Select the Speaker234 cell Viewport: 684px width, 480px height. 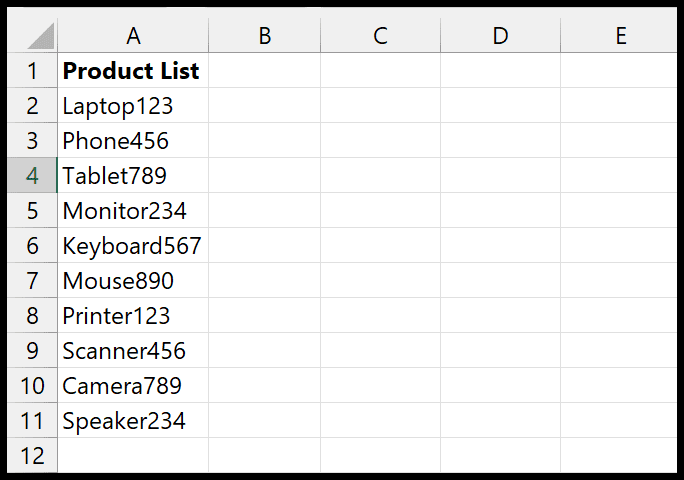[133, 420]
